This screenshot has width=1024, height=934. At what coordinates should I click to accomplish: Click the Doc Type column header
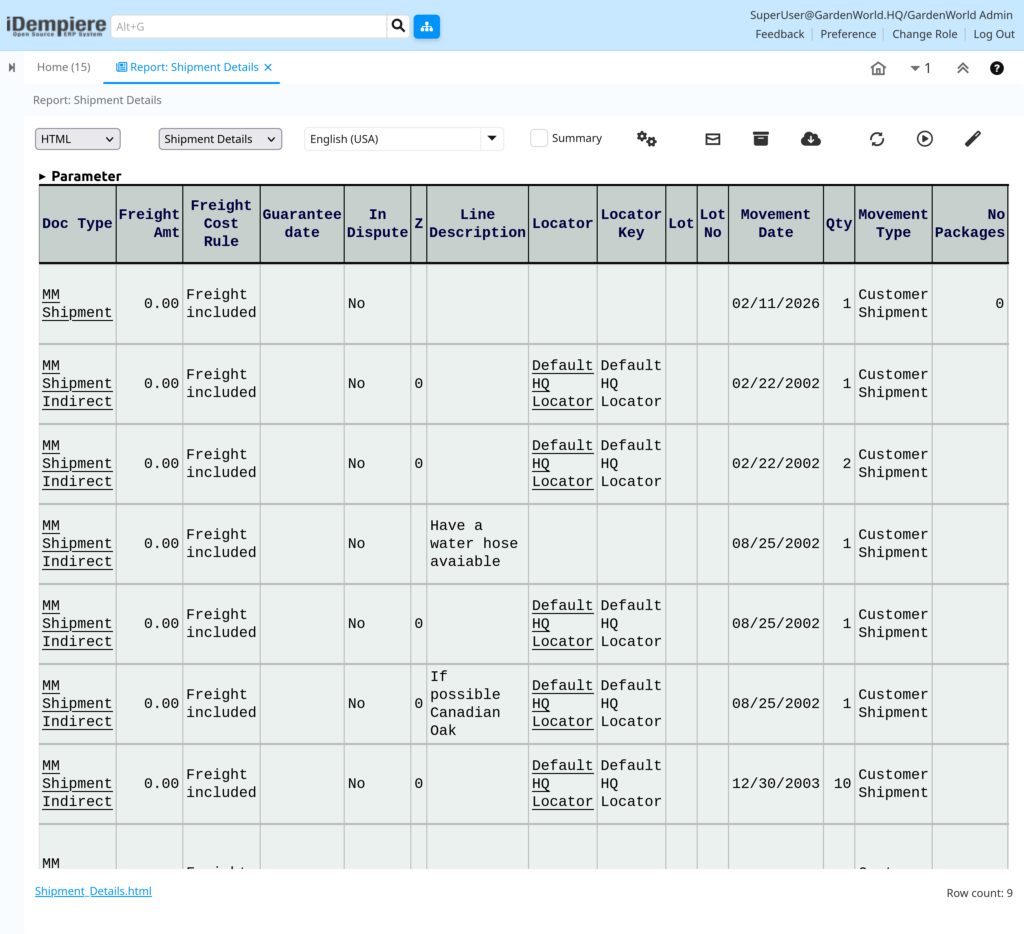[x=77, y=223]
